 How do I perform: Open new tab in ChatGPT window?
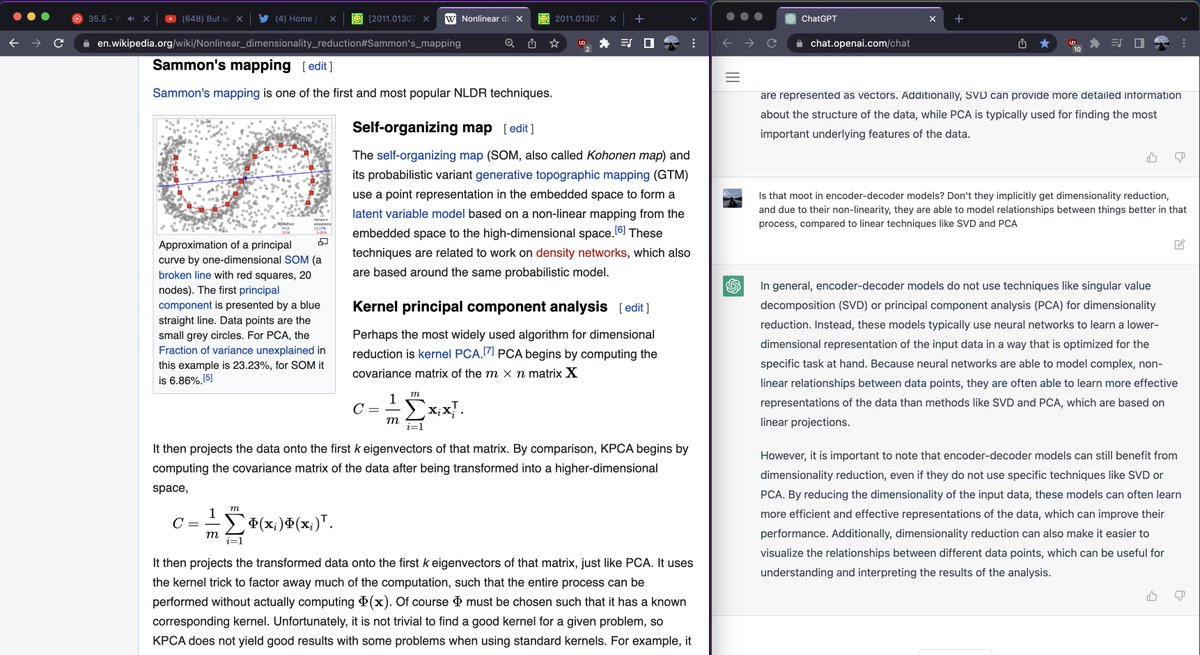point(959,18)
